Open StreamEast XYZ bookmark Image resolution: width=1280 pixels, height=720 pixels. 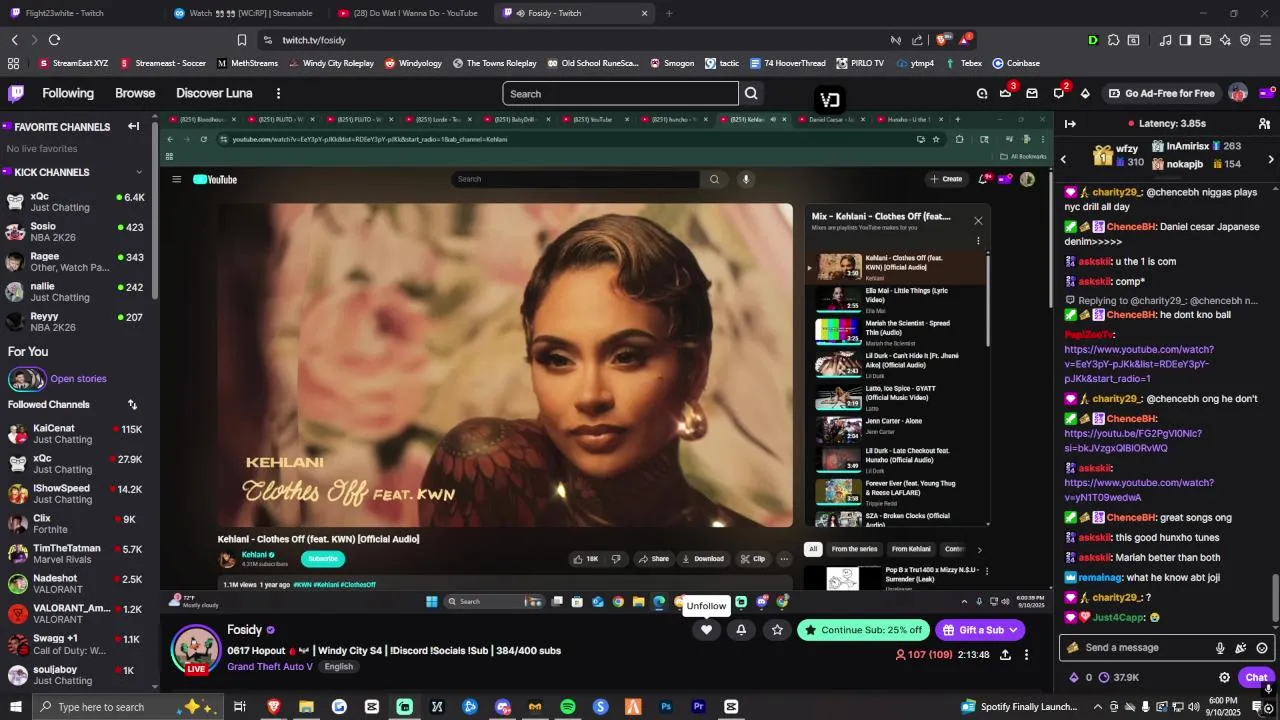click(73, 63)
